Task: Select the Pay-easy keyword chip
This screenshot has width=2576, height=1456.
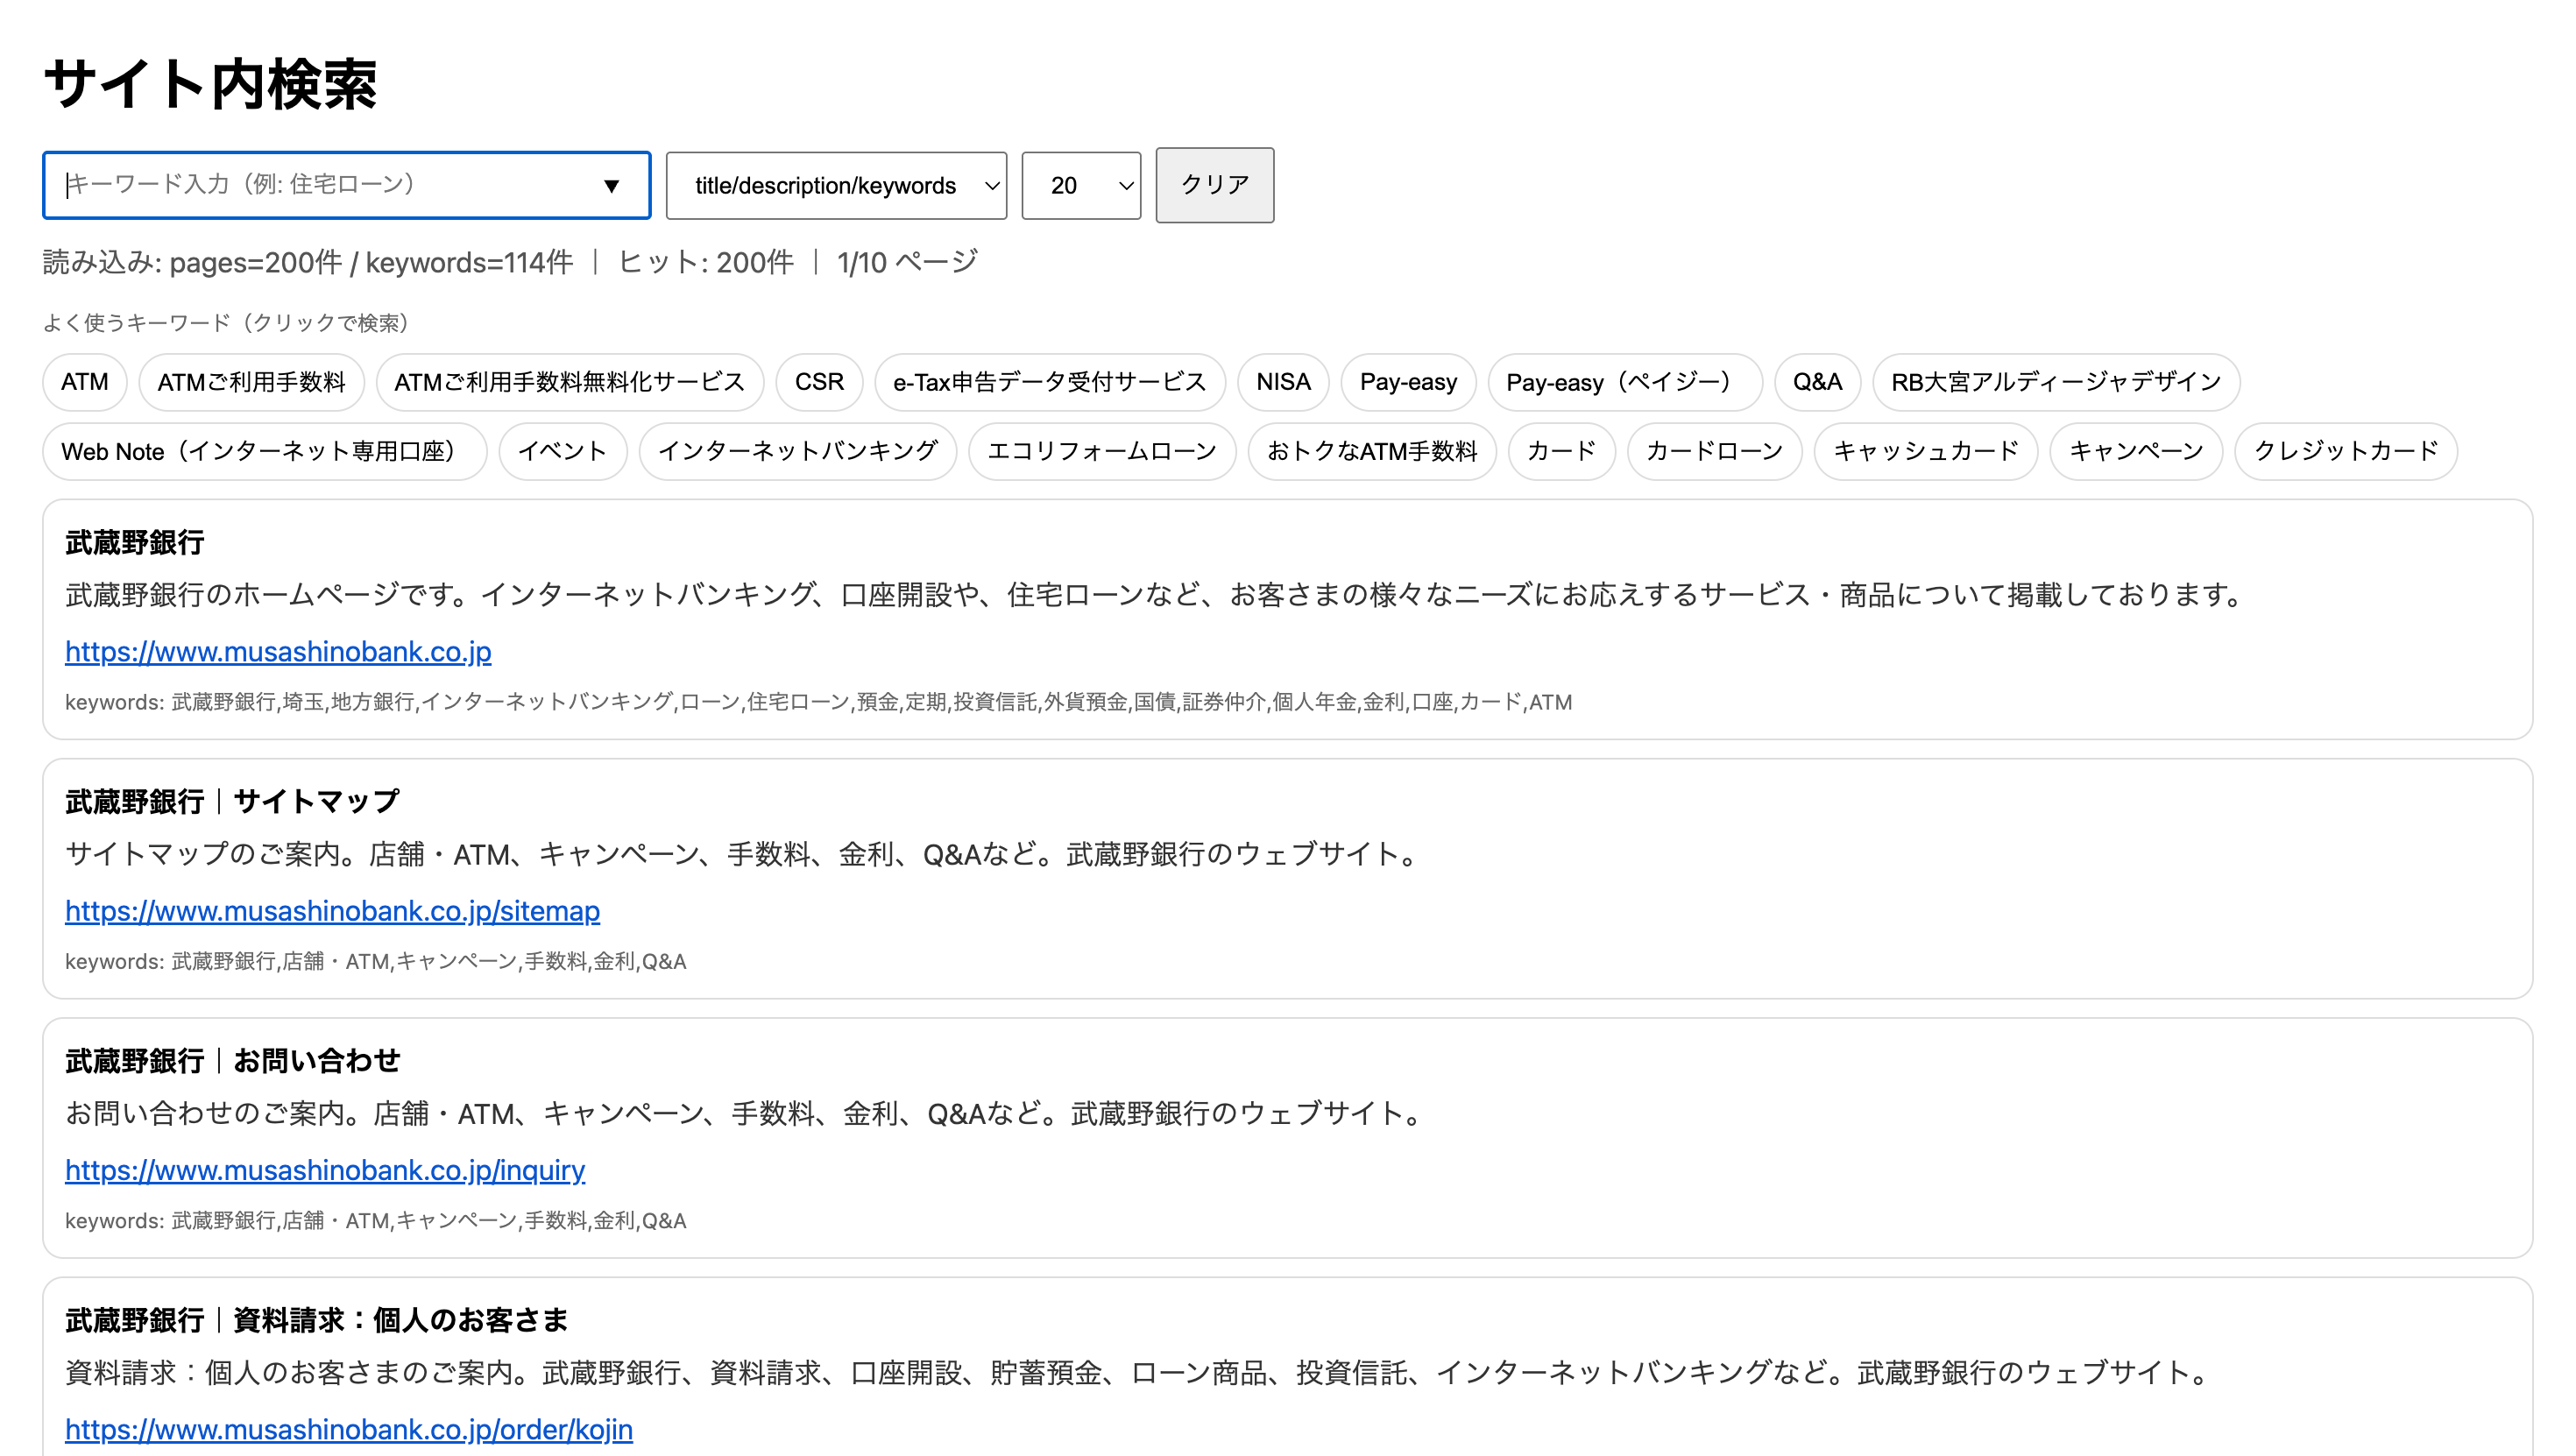Action: click(x=1408, y=382)
